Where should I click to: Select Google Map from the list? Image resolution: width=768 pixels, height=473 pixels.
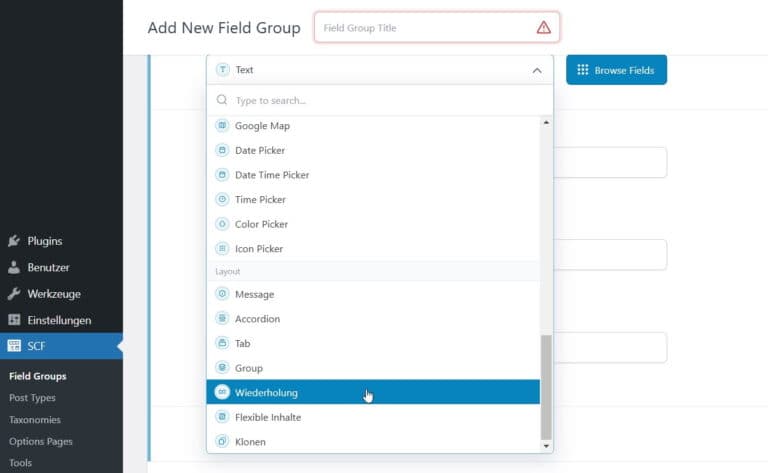pyautogui.click(x=373, y=125)
